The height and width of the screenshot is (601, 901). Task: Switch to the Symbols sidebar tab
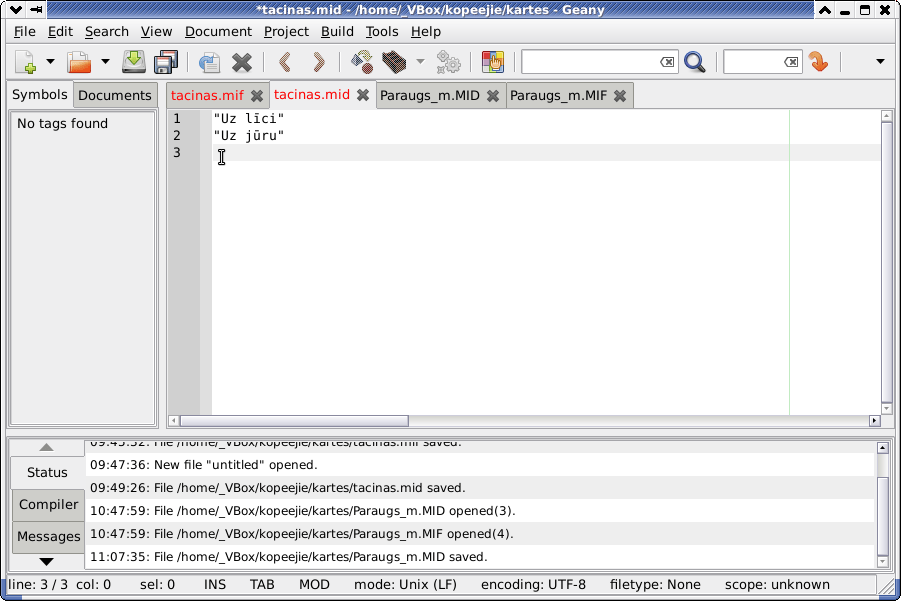[40, 94]
